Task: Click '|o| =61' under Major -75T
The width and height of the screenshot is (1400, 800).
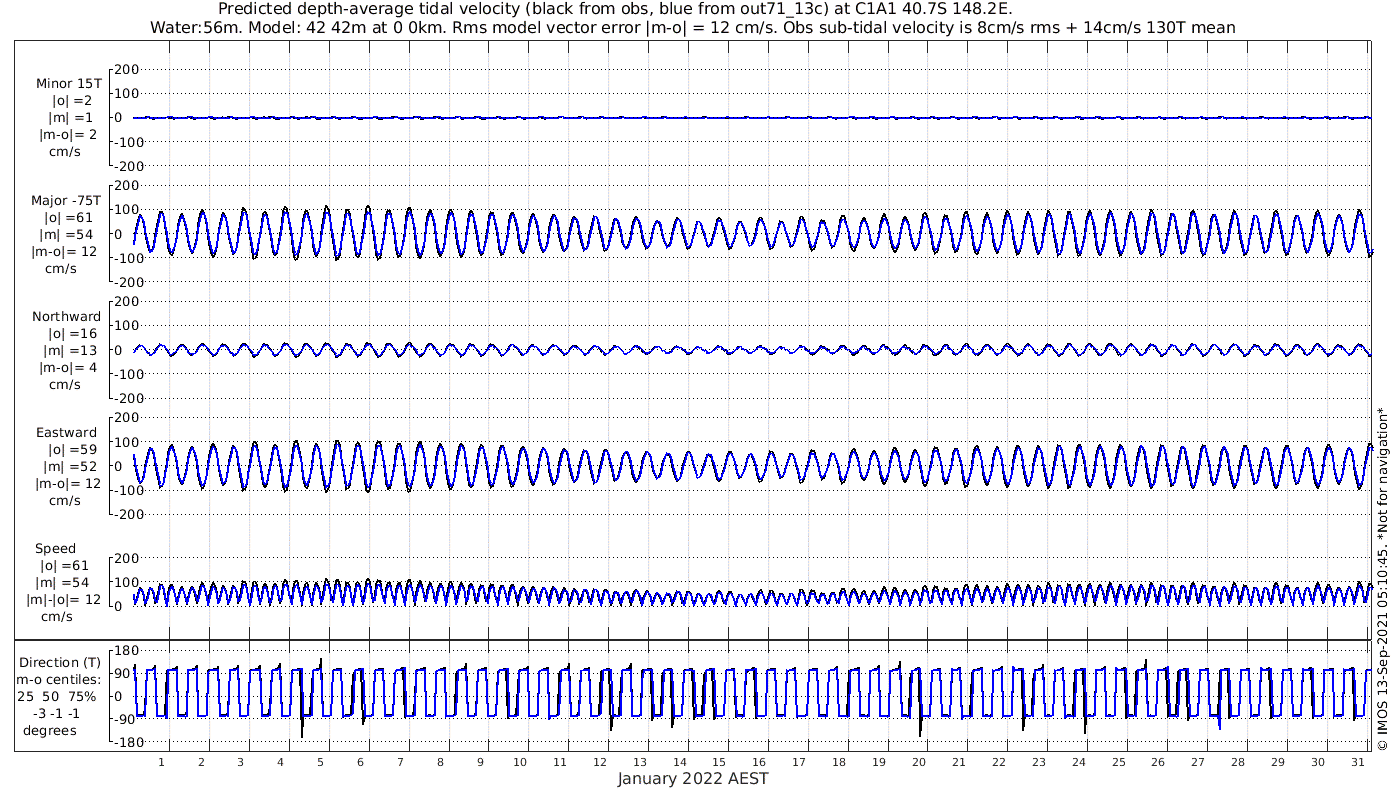Action: point(69,218)
